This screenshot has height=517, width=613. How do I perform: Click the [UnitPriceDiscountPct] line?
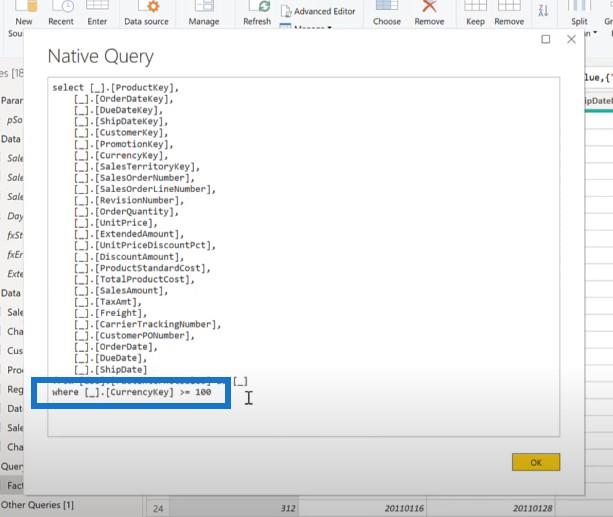pyautogui.click(x=145, y=245)
